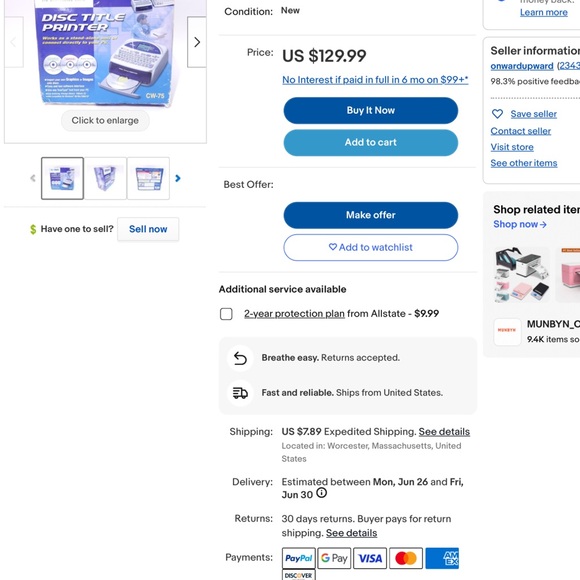The height and width of the screenshot is (580, 580).
Task: Advance thumbnail strip with blue chevron
Action: tap(178, 178)
